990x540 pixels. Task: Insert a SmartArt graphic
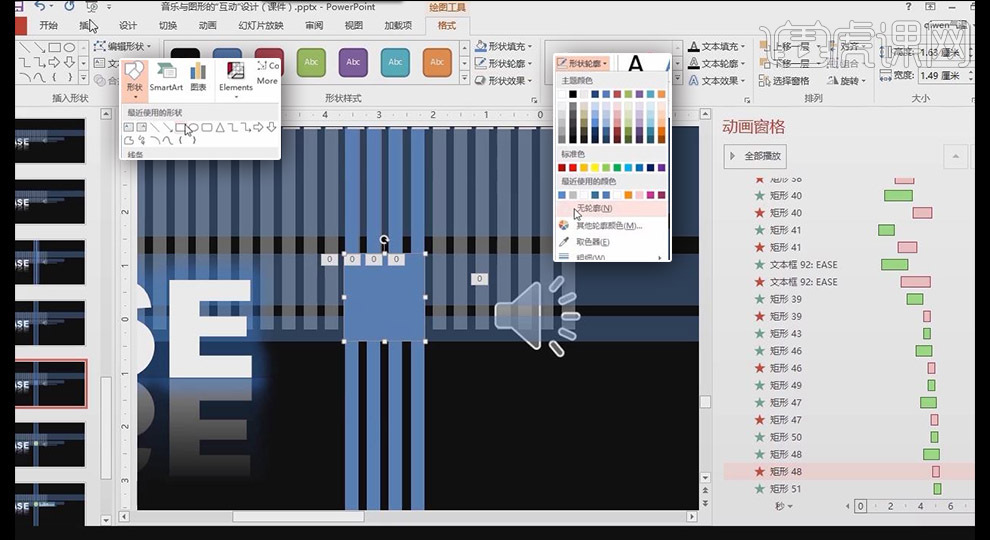(166, 78)
